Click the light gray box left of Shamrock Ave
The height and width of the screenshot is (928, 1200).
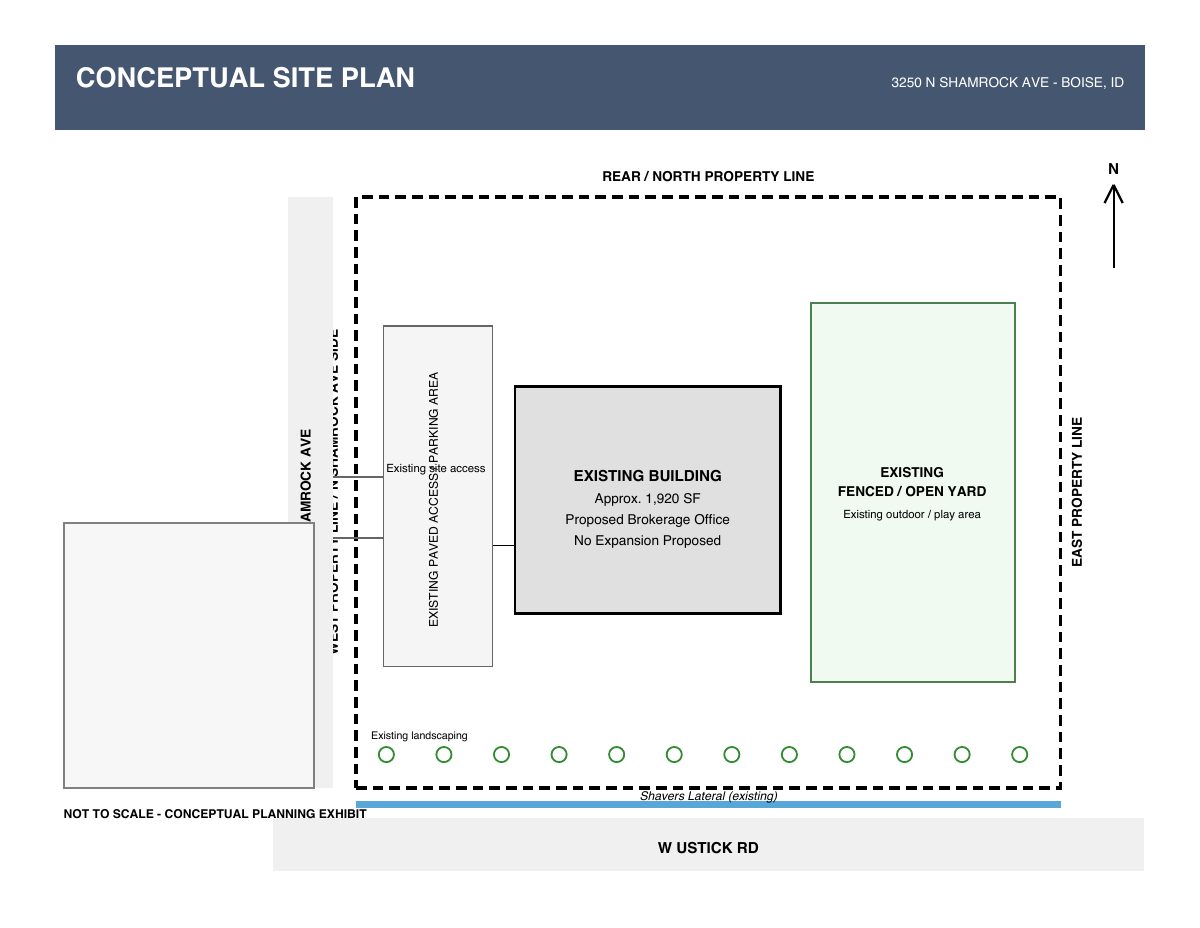[189, 655]
